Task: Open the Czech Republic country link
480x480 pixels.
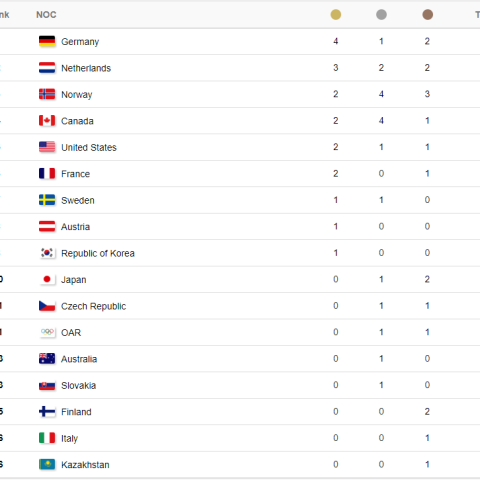Action: pos(94,306)
